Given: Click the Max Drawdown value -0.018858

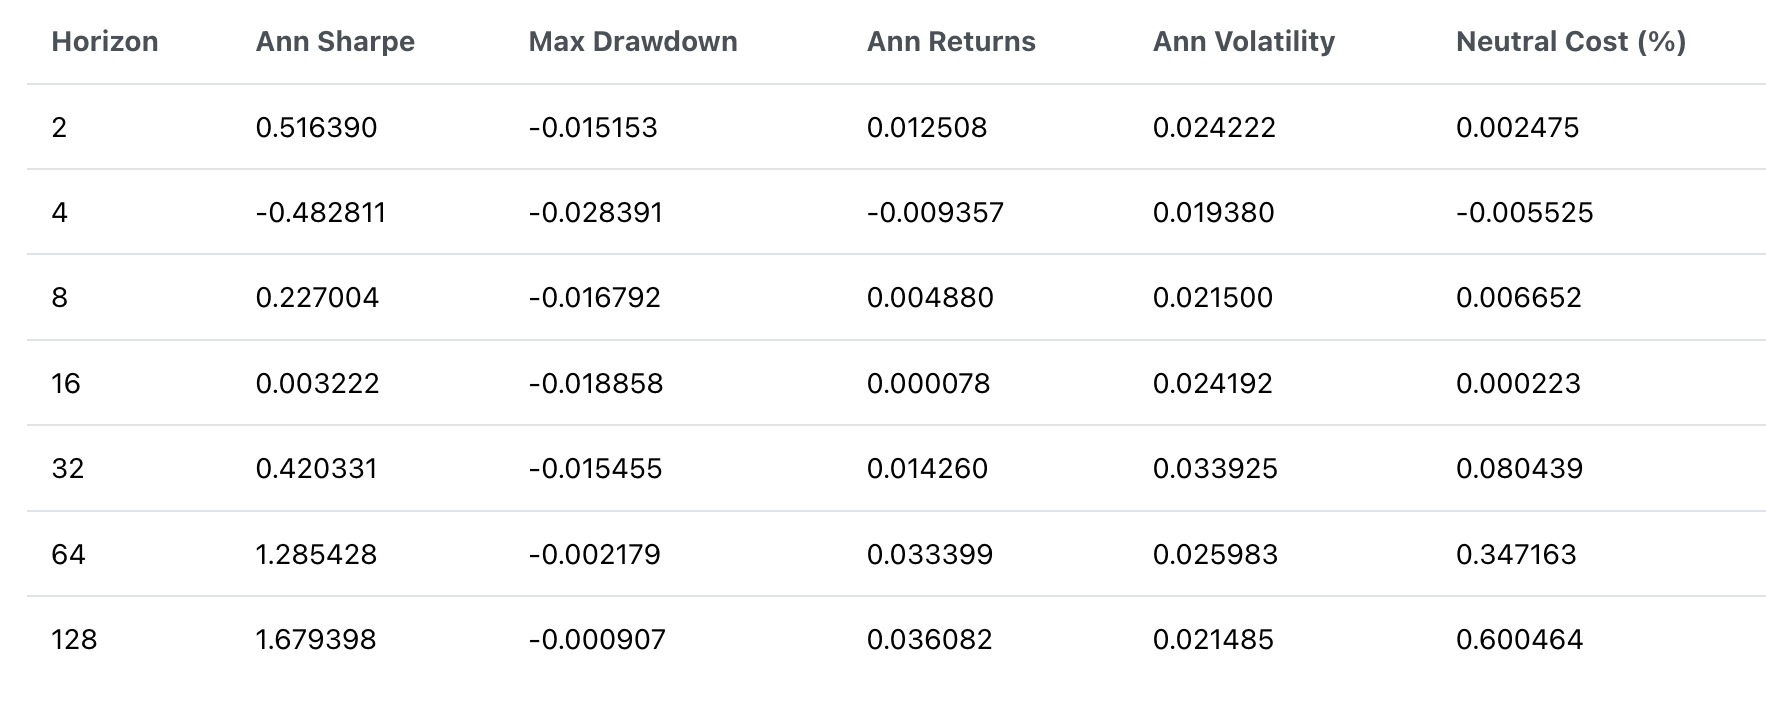Looking at the screenshot, I should 596,384.
